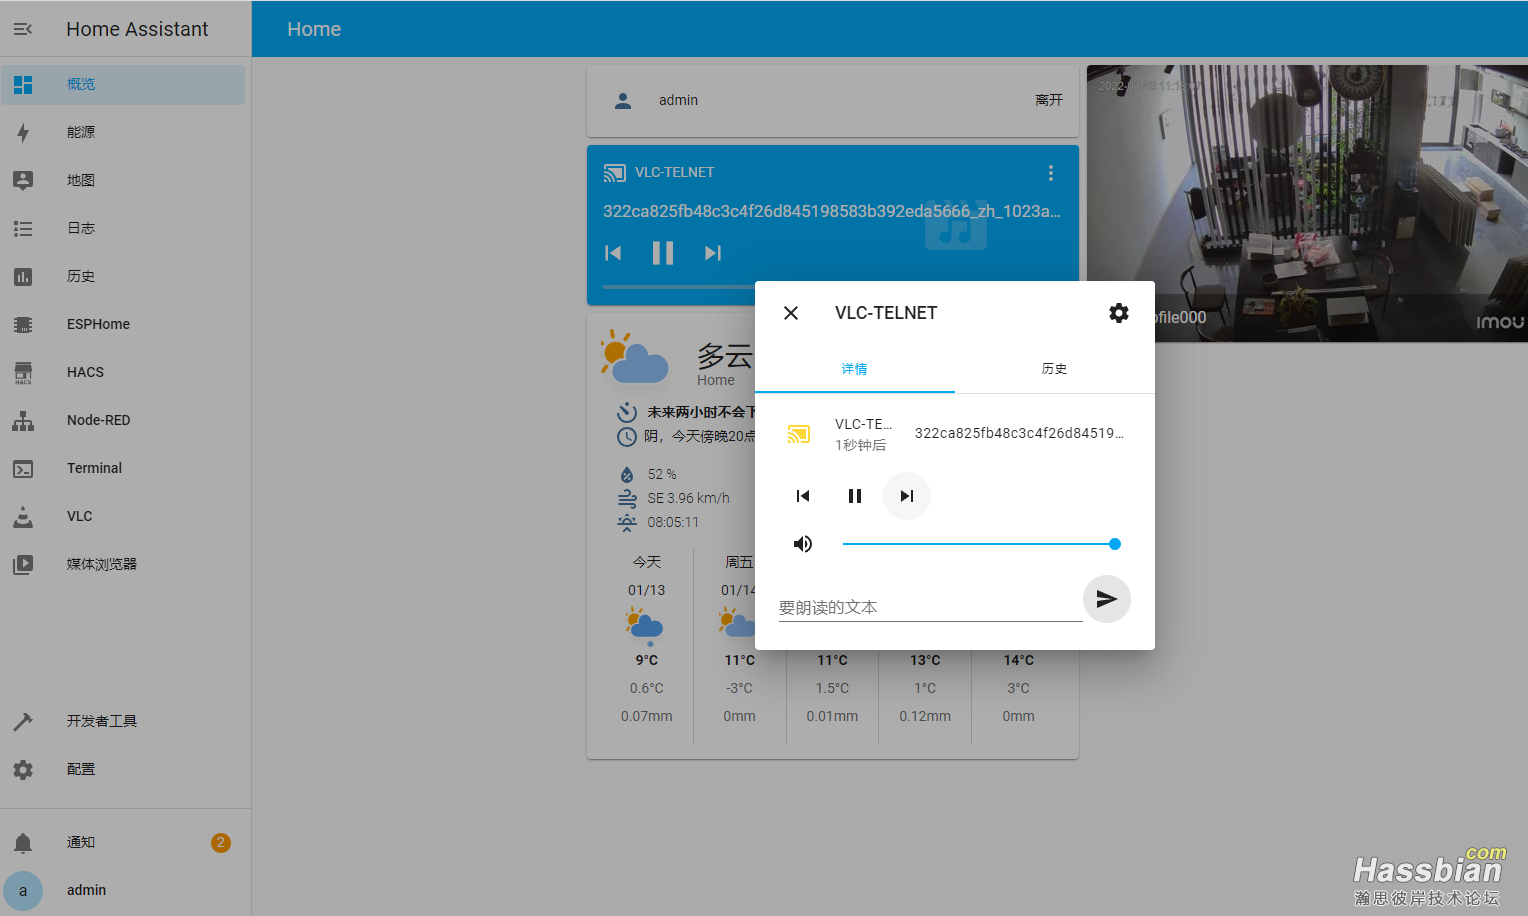This screenshot has width=1528, height=916.
Task: Click the 要朗读的文本 text input field
Action: click(930, 607)
